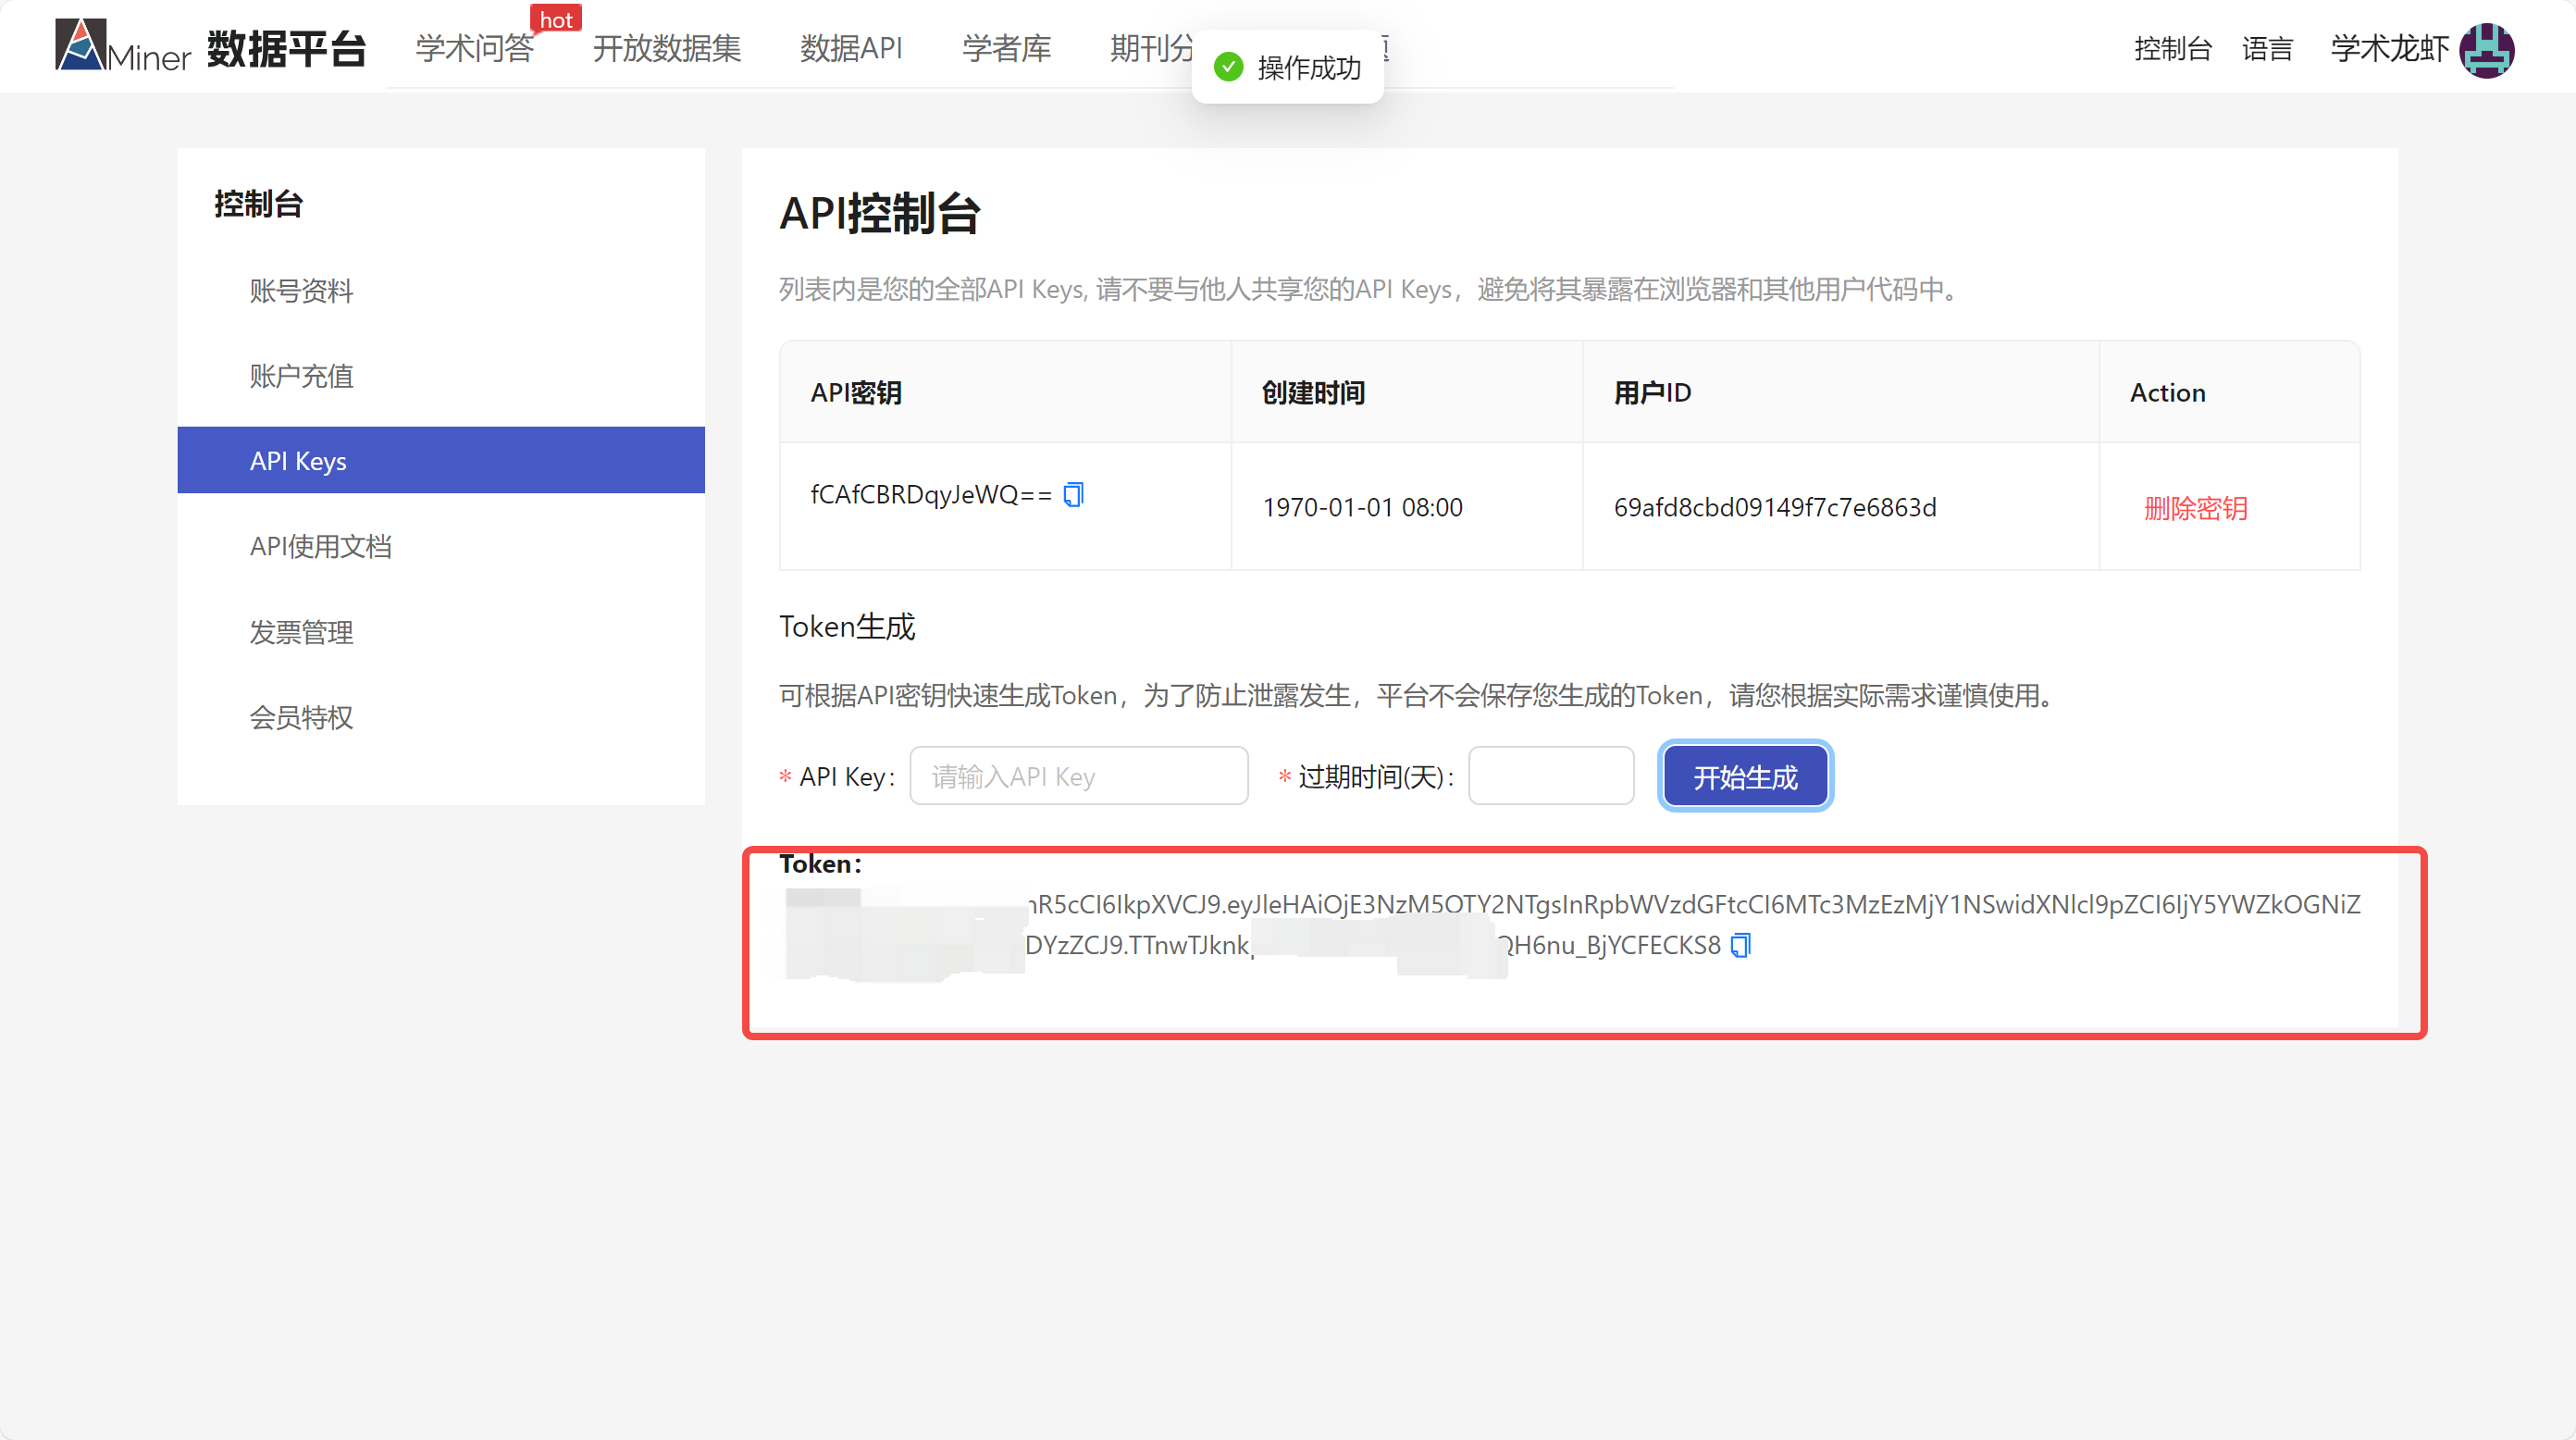
Task: Open API使用文档 sidebar item
Action: (320, 546)
